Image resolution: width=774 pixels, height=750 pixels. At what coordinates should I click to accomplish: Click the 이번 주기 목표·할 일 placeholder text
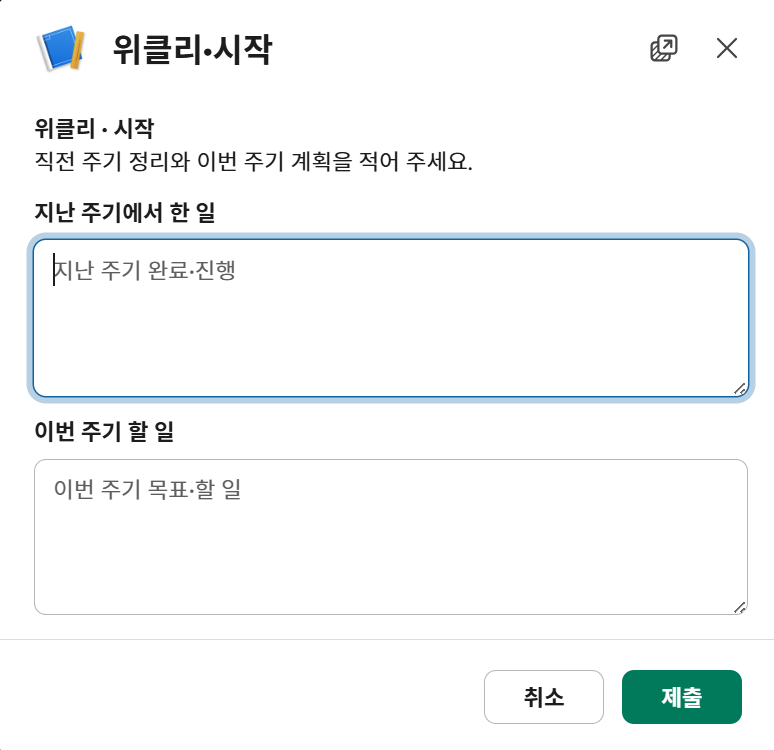148,489
